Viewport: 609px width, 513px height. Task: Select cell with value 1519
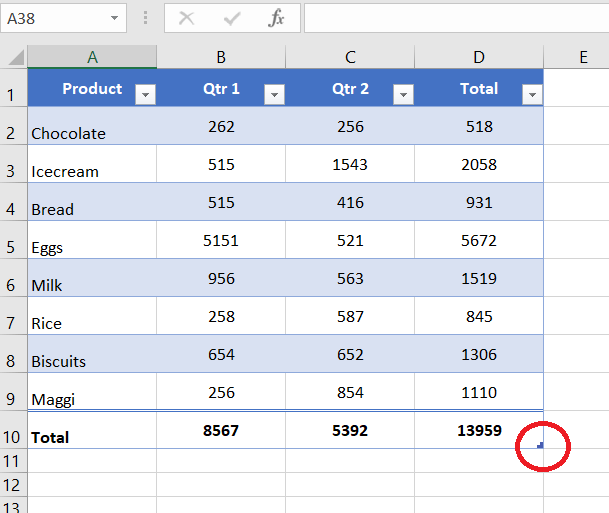(x=479, y=278)
